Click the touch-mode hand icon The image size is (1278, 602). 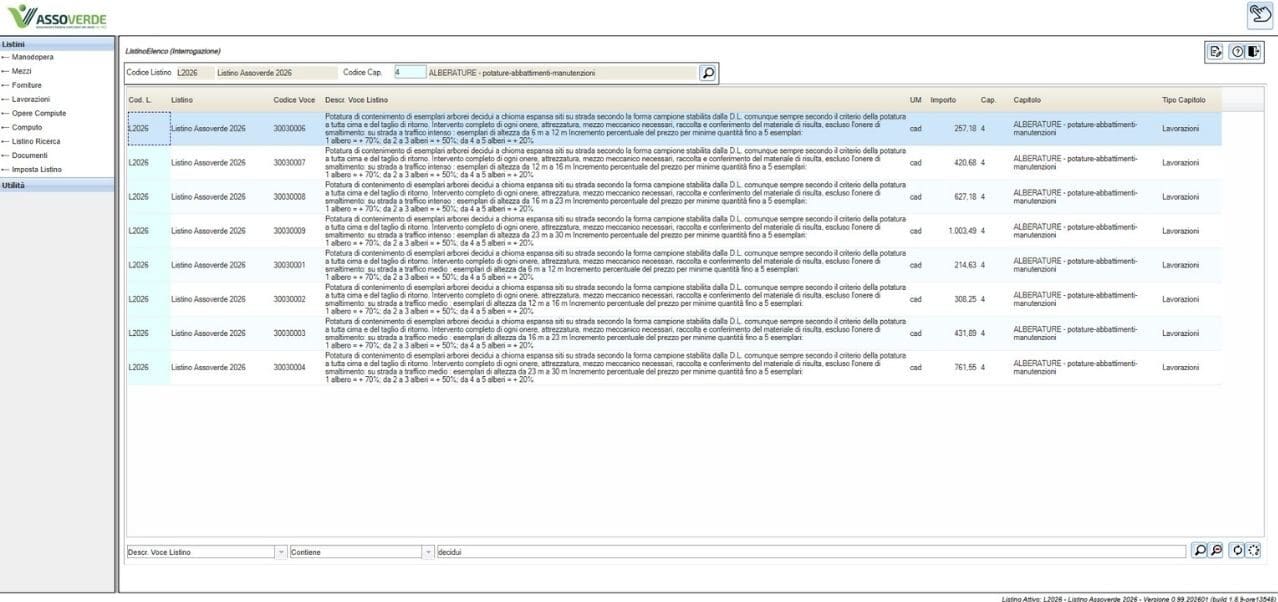point(1259,14)
